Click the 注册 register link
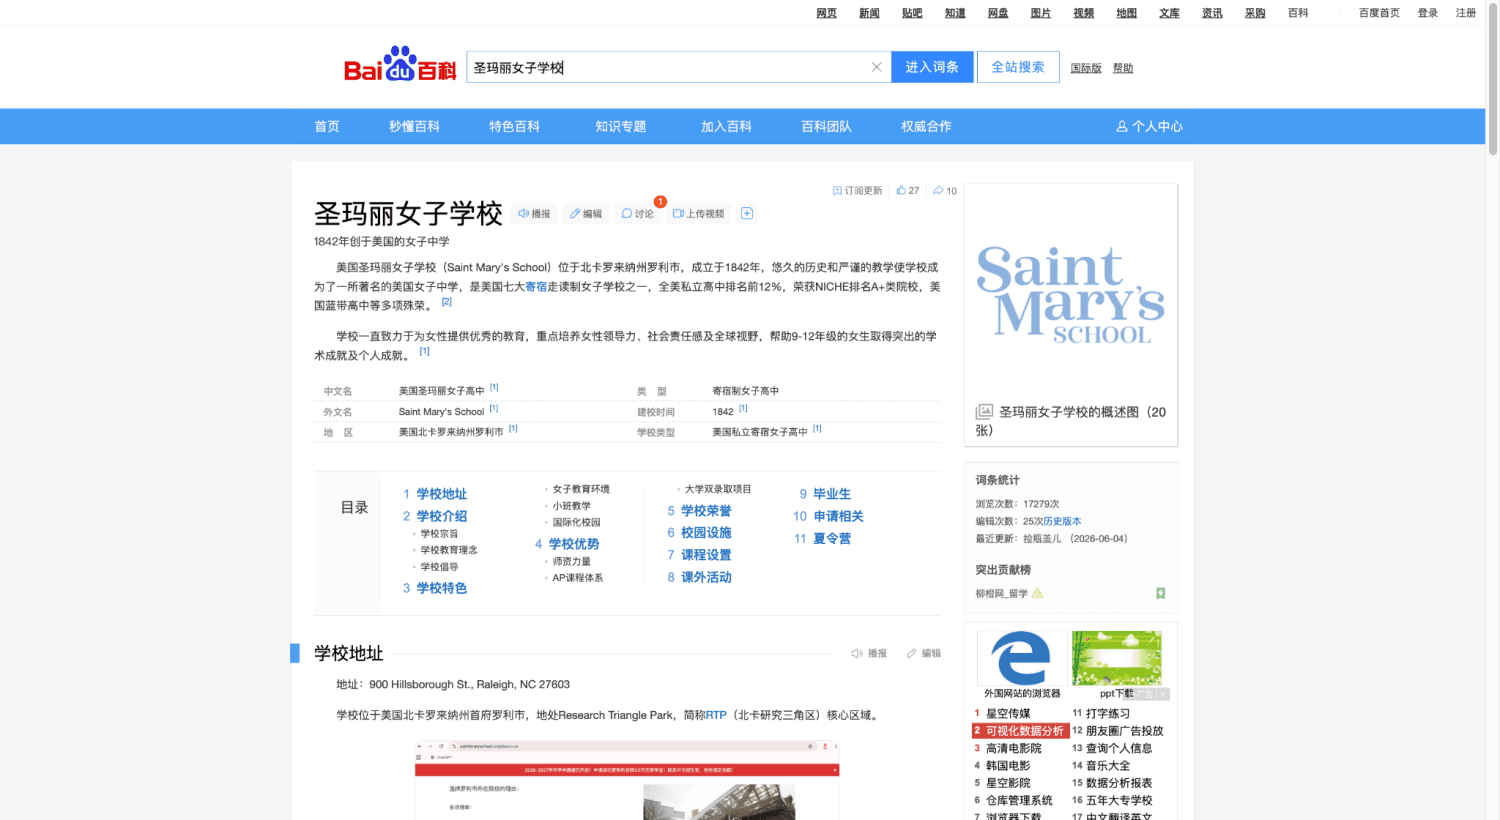Viewport: 1500px width, 820px height. point(1466,13)
